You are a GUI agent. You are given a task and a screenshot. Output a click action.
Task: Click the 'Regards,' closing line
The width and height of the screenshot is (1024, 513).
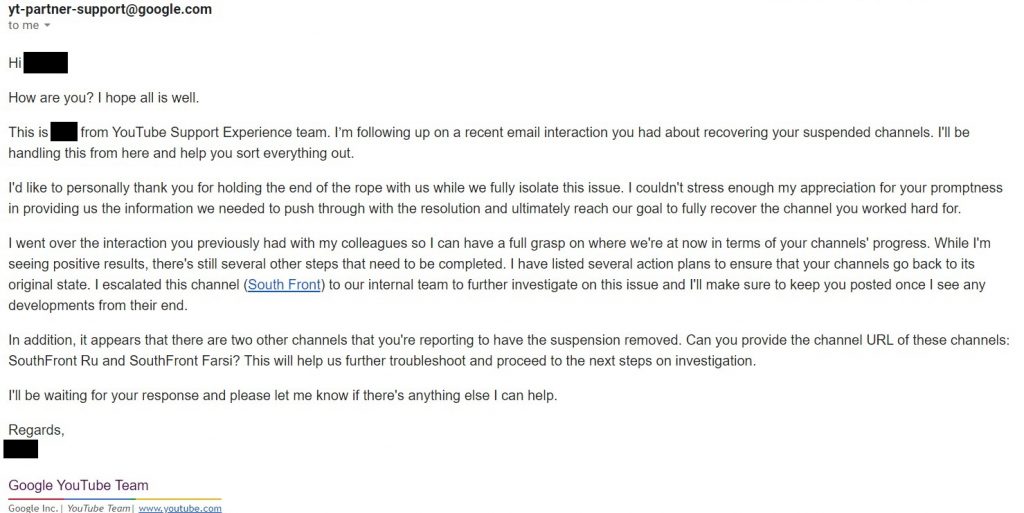click(36, 430)
